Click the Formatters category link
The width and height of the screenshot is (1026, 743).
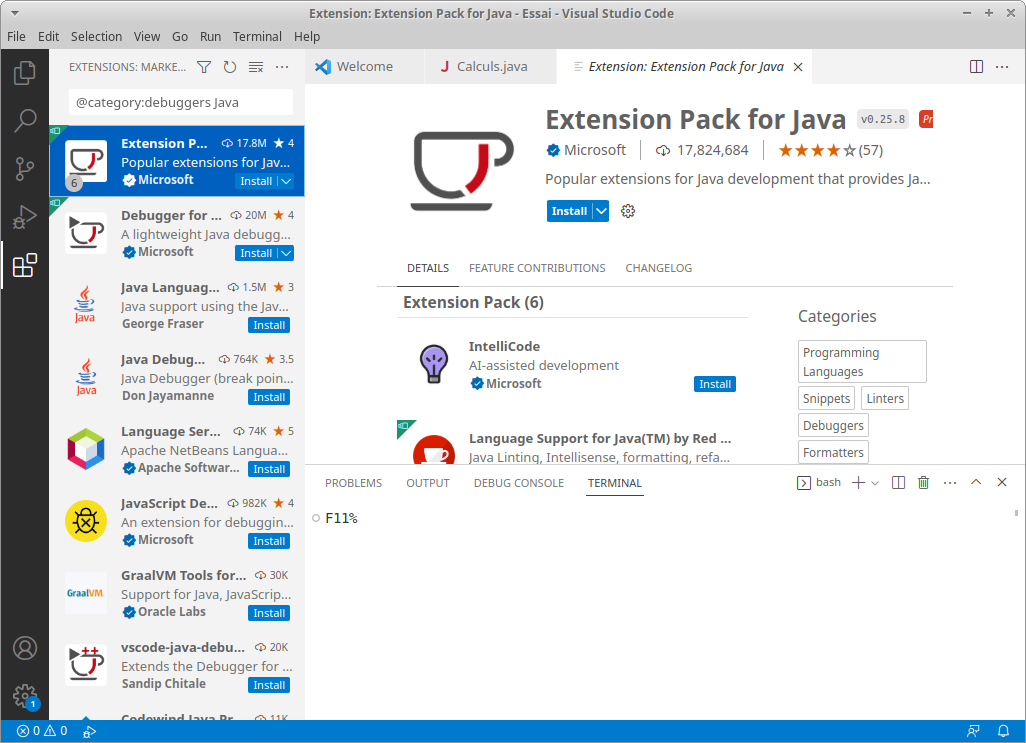pos(833,453)
